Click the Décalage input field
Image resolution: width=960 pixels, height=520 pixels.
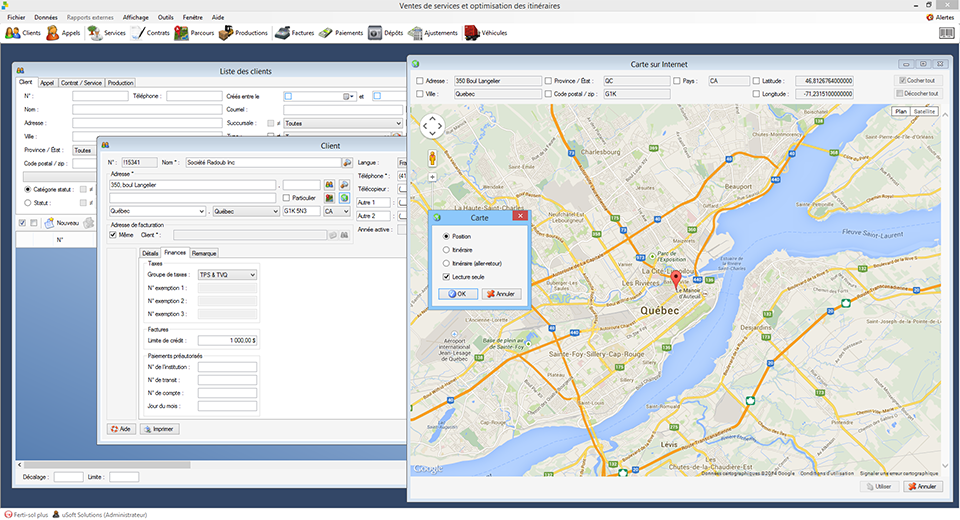pos(69,477)
